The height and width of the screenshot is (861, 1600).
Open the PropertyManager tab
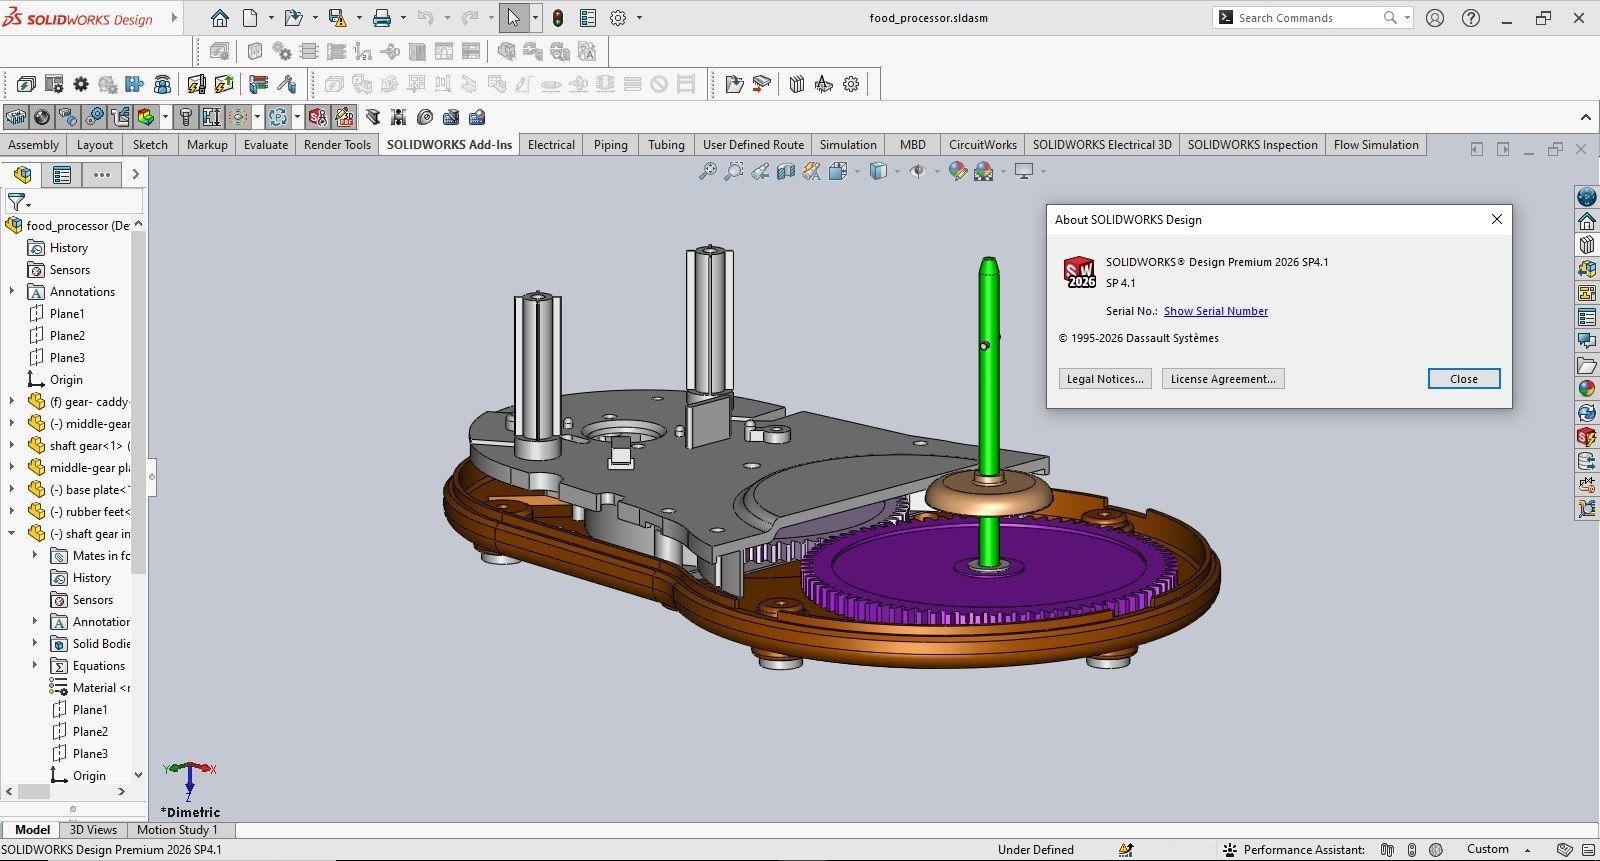(x=62, y=174)
